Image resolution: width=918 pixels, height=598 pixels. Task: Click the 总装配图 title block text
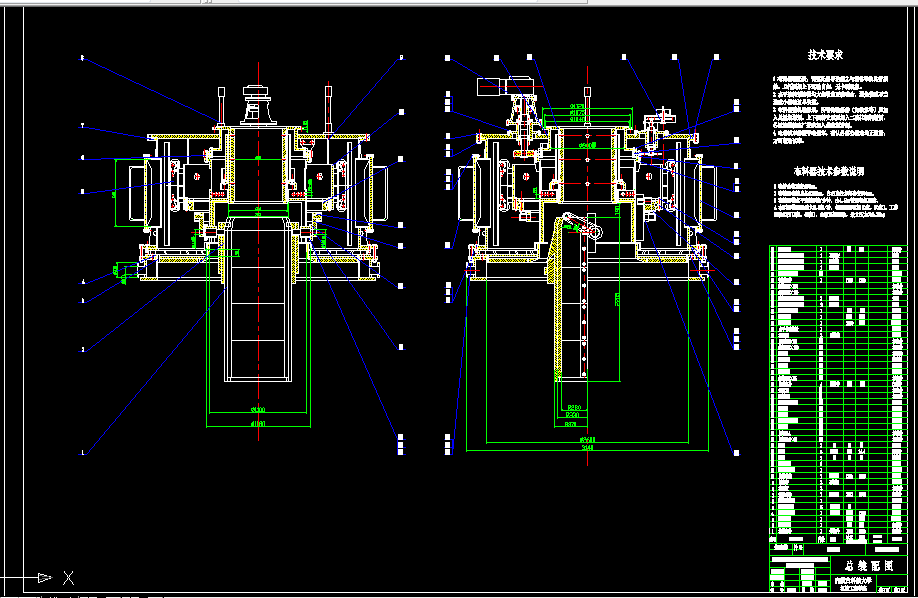point(869,565)
